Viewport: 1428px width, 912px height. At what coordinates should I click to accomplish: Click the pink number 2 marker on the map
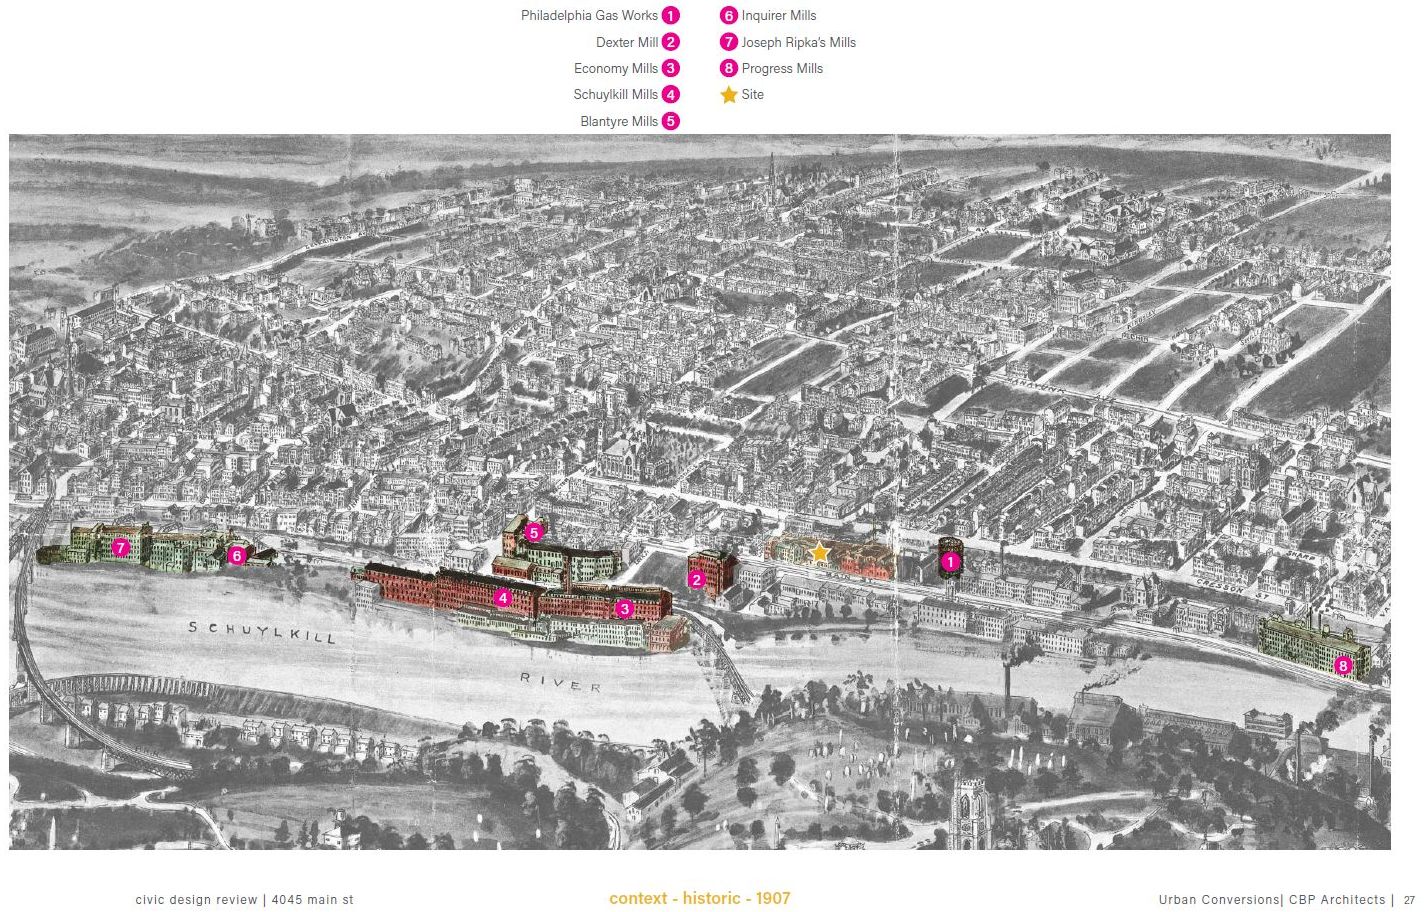(697, 579)
